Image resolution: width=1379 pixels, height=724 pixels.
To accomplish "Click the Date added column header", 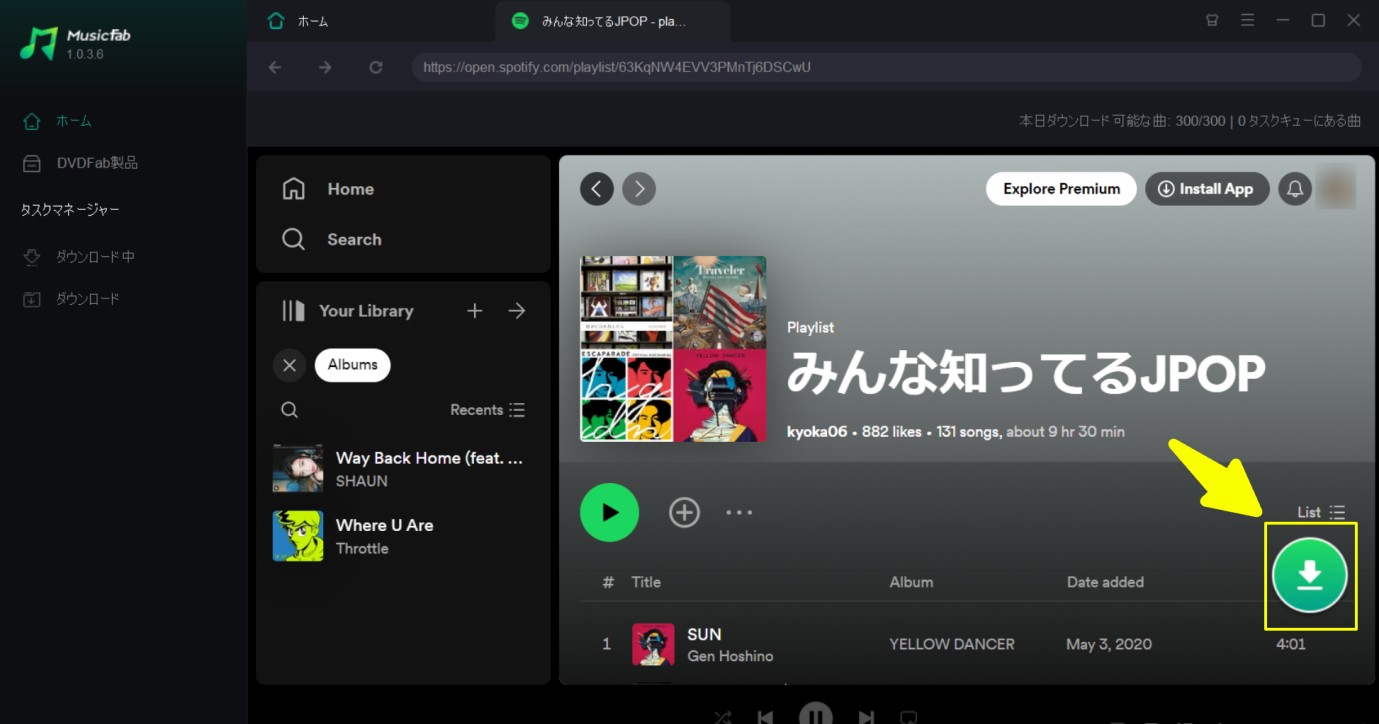I will pyautogui.click(x=1105, y=582).
